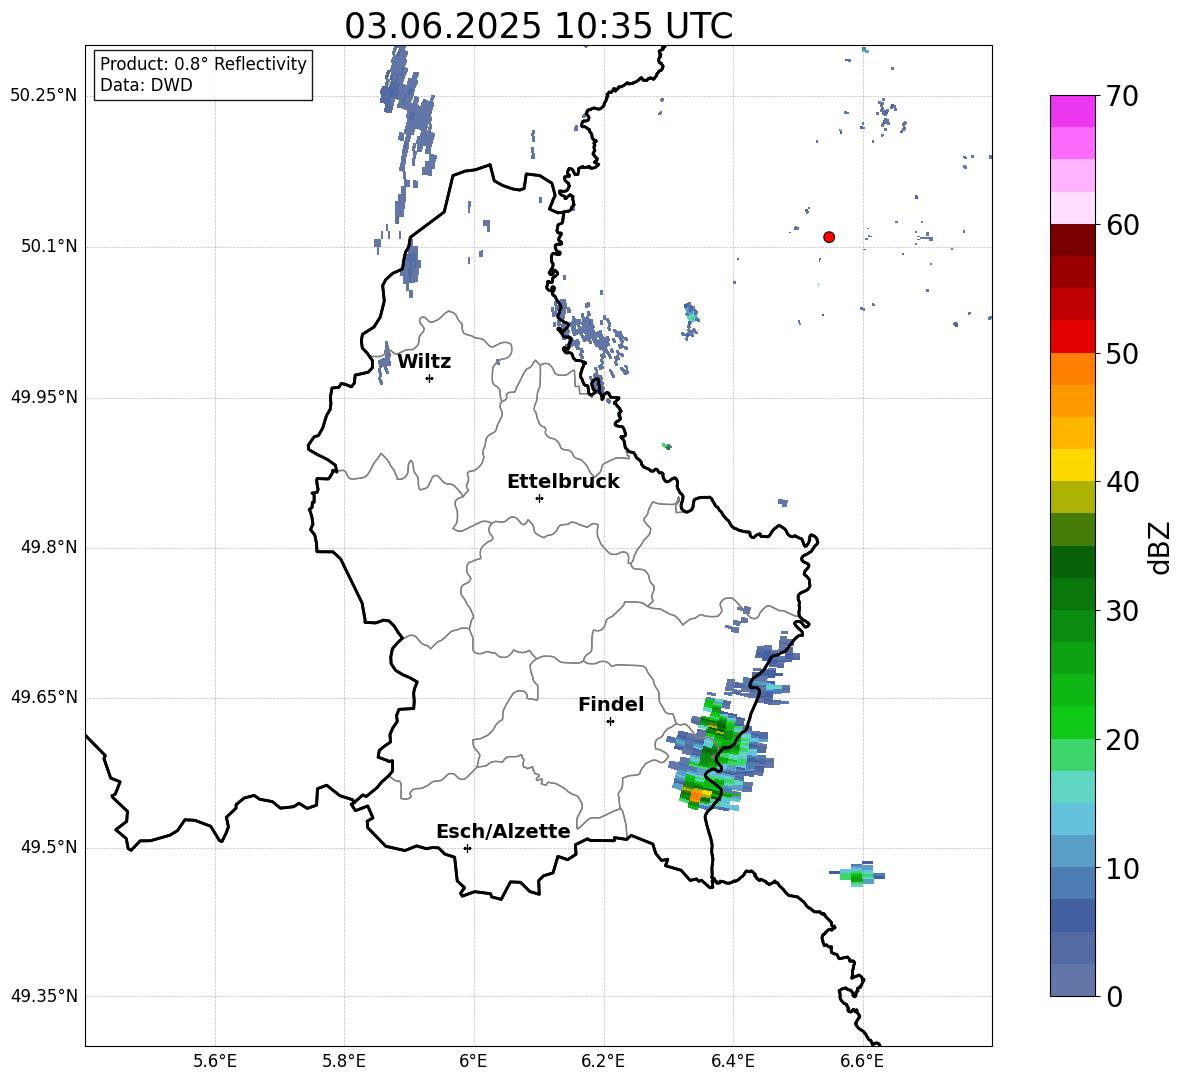Click the 6.4°E longitude label
This screenshot has height=1081, width=1184.
click(x=732, y=1061)
